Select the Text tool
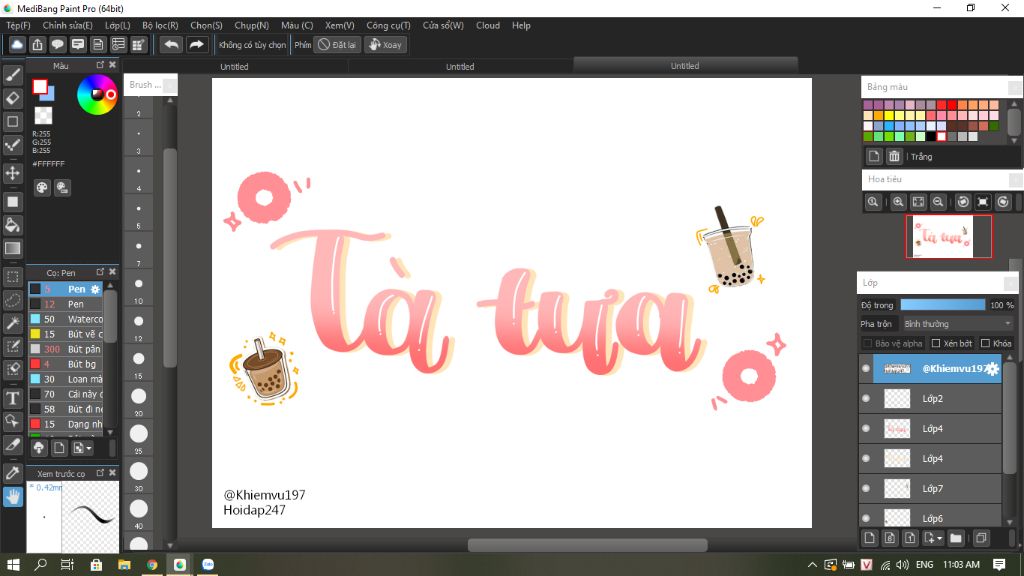This screenshot has width=1024, height=576. (x=12, y=398)
